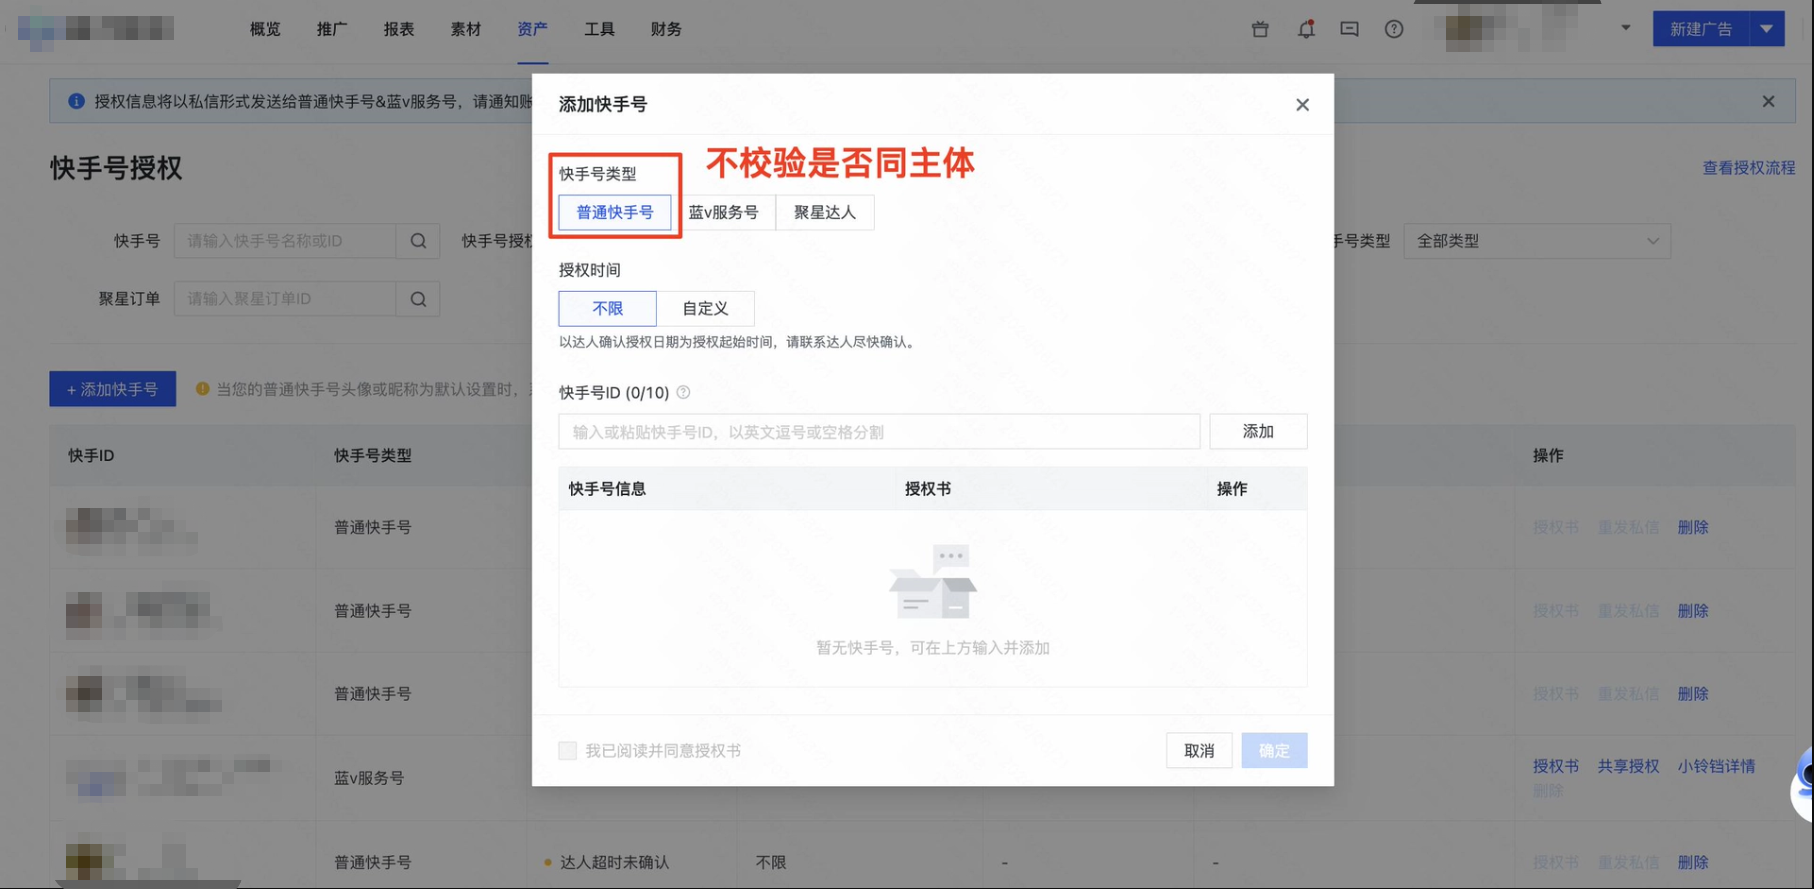Click 删除 in the 达人超时未确认 row
This screenshot has width=1814, height=889.
[x=1693, y=862]
